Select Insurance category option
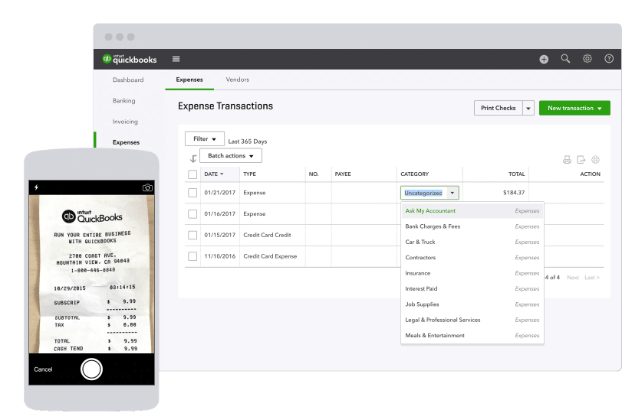The height and width of the screenshot is (416, 634). coord(472,273)
